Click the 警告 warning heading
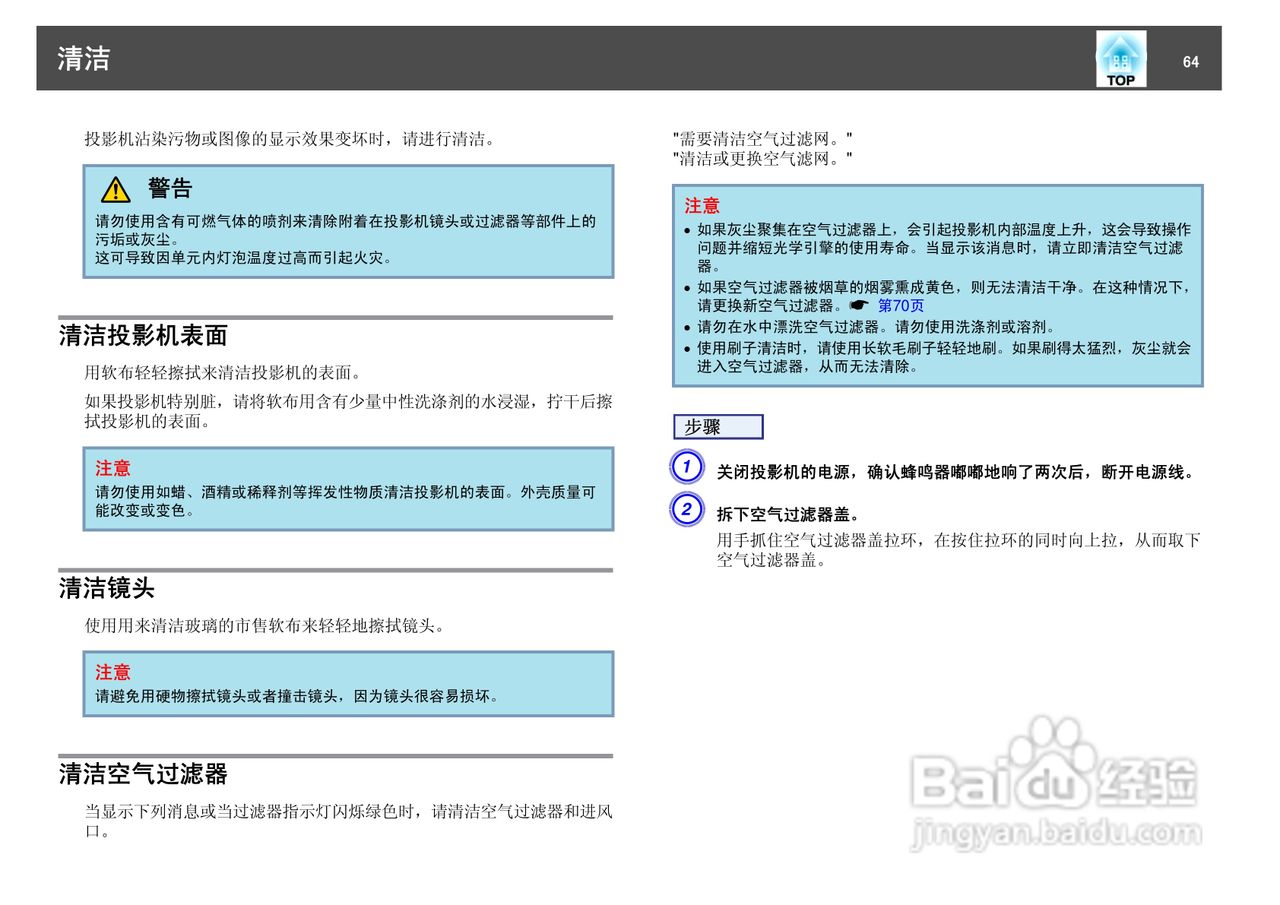Viewport: 1280px width, 905px height. point(168,188)
